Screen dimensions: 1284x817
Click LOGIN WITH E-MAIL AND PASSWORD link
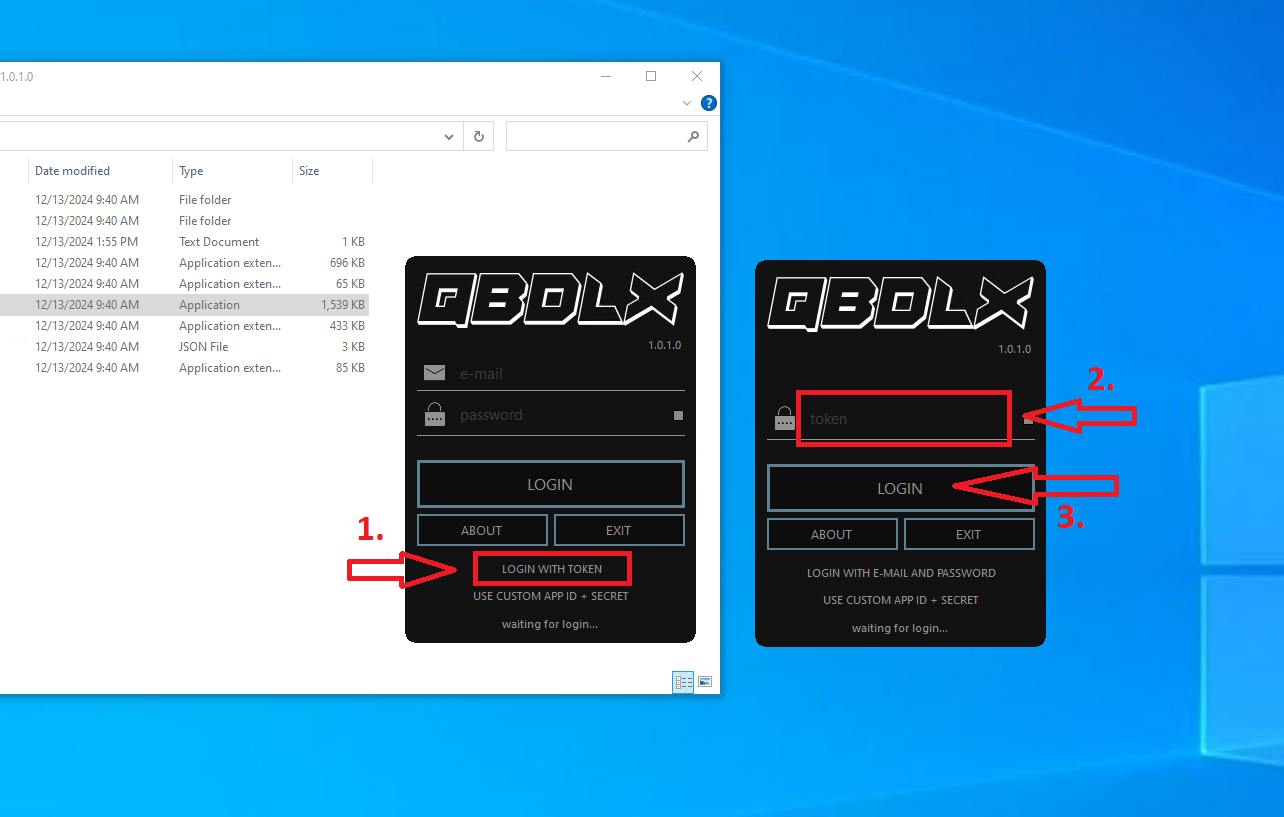click(901, 573)
